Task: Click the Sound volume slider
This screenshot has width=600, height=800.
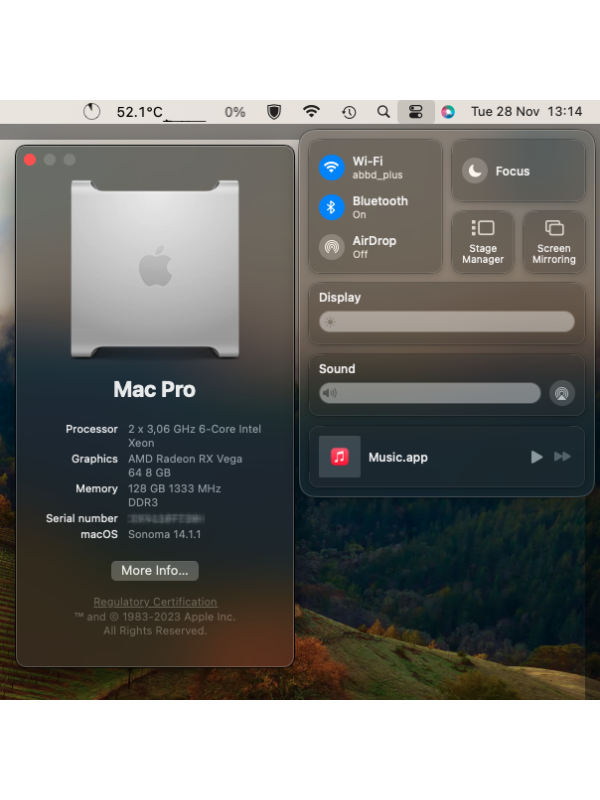Action: (430, 393)
